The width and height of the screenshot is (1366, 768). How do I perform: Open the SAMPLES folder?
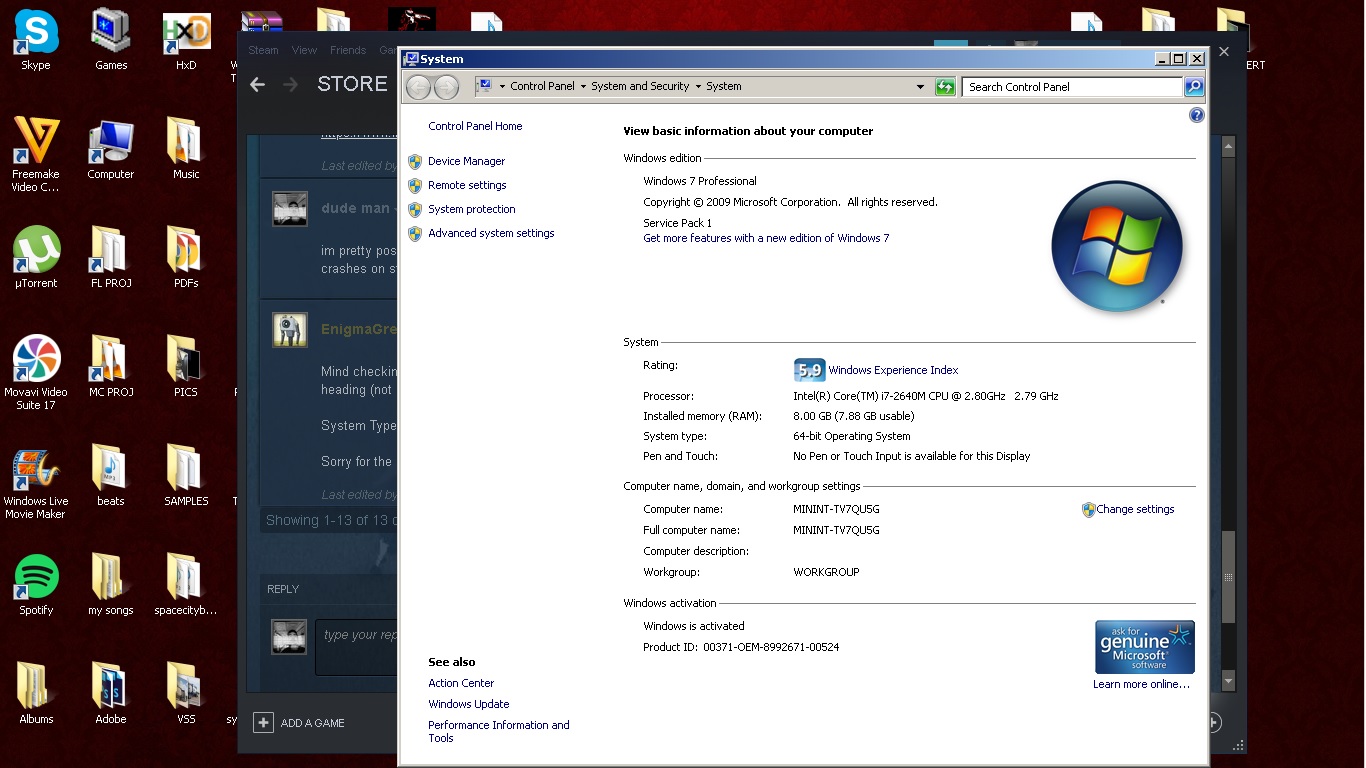click(x=186, y=476)
